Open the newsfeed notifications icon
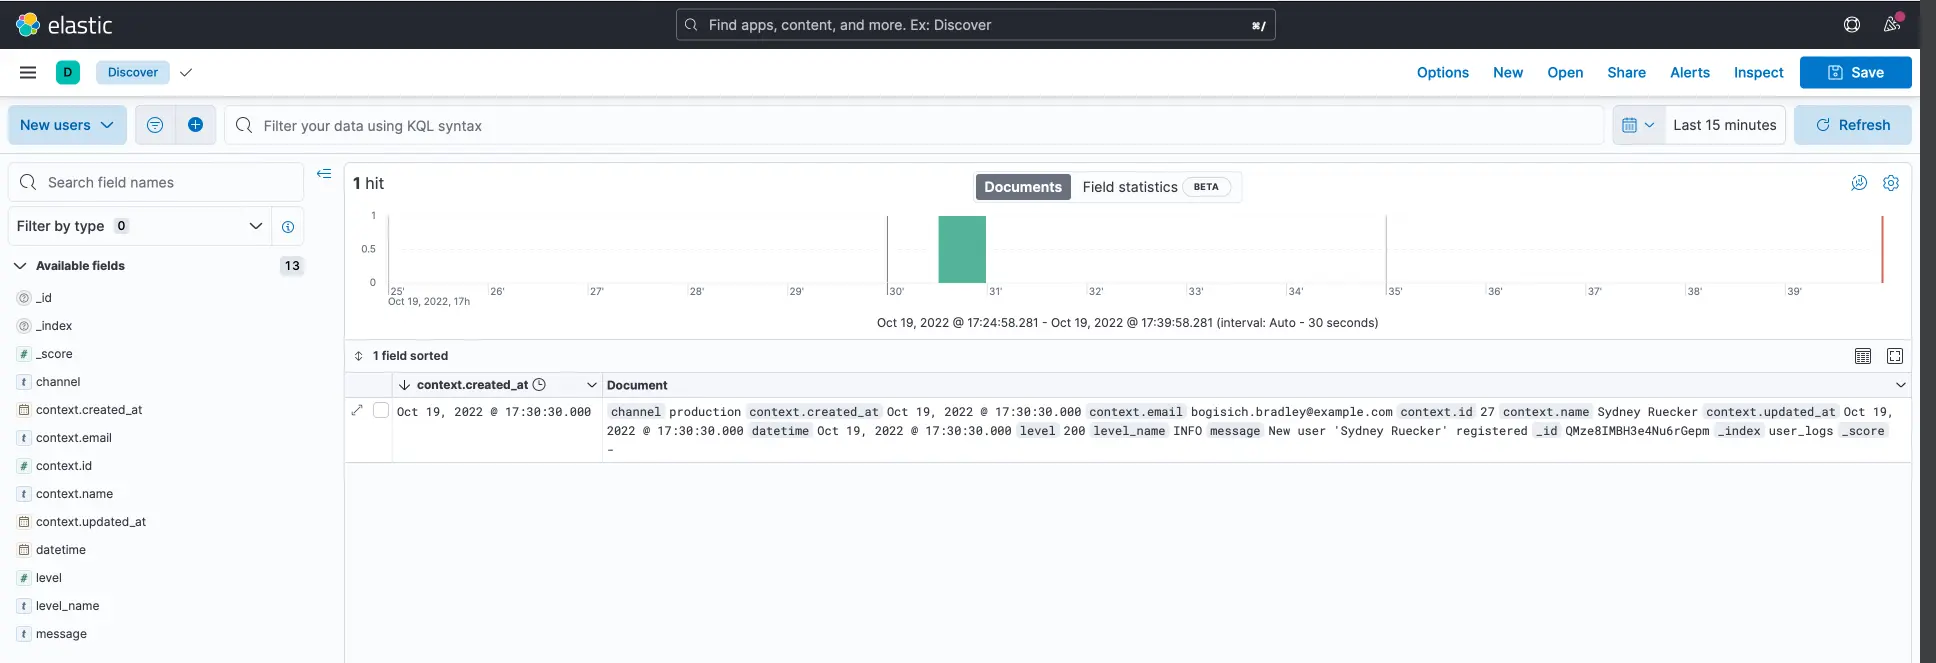This screenshot has height=663, width=1936. coord(1892,24)
